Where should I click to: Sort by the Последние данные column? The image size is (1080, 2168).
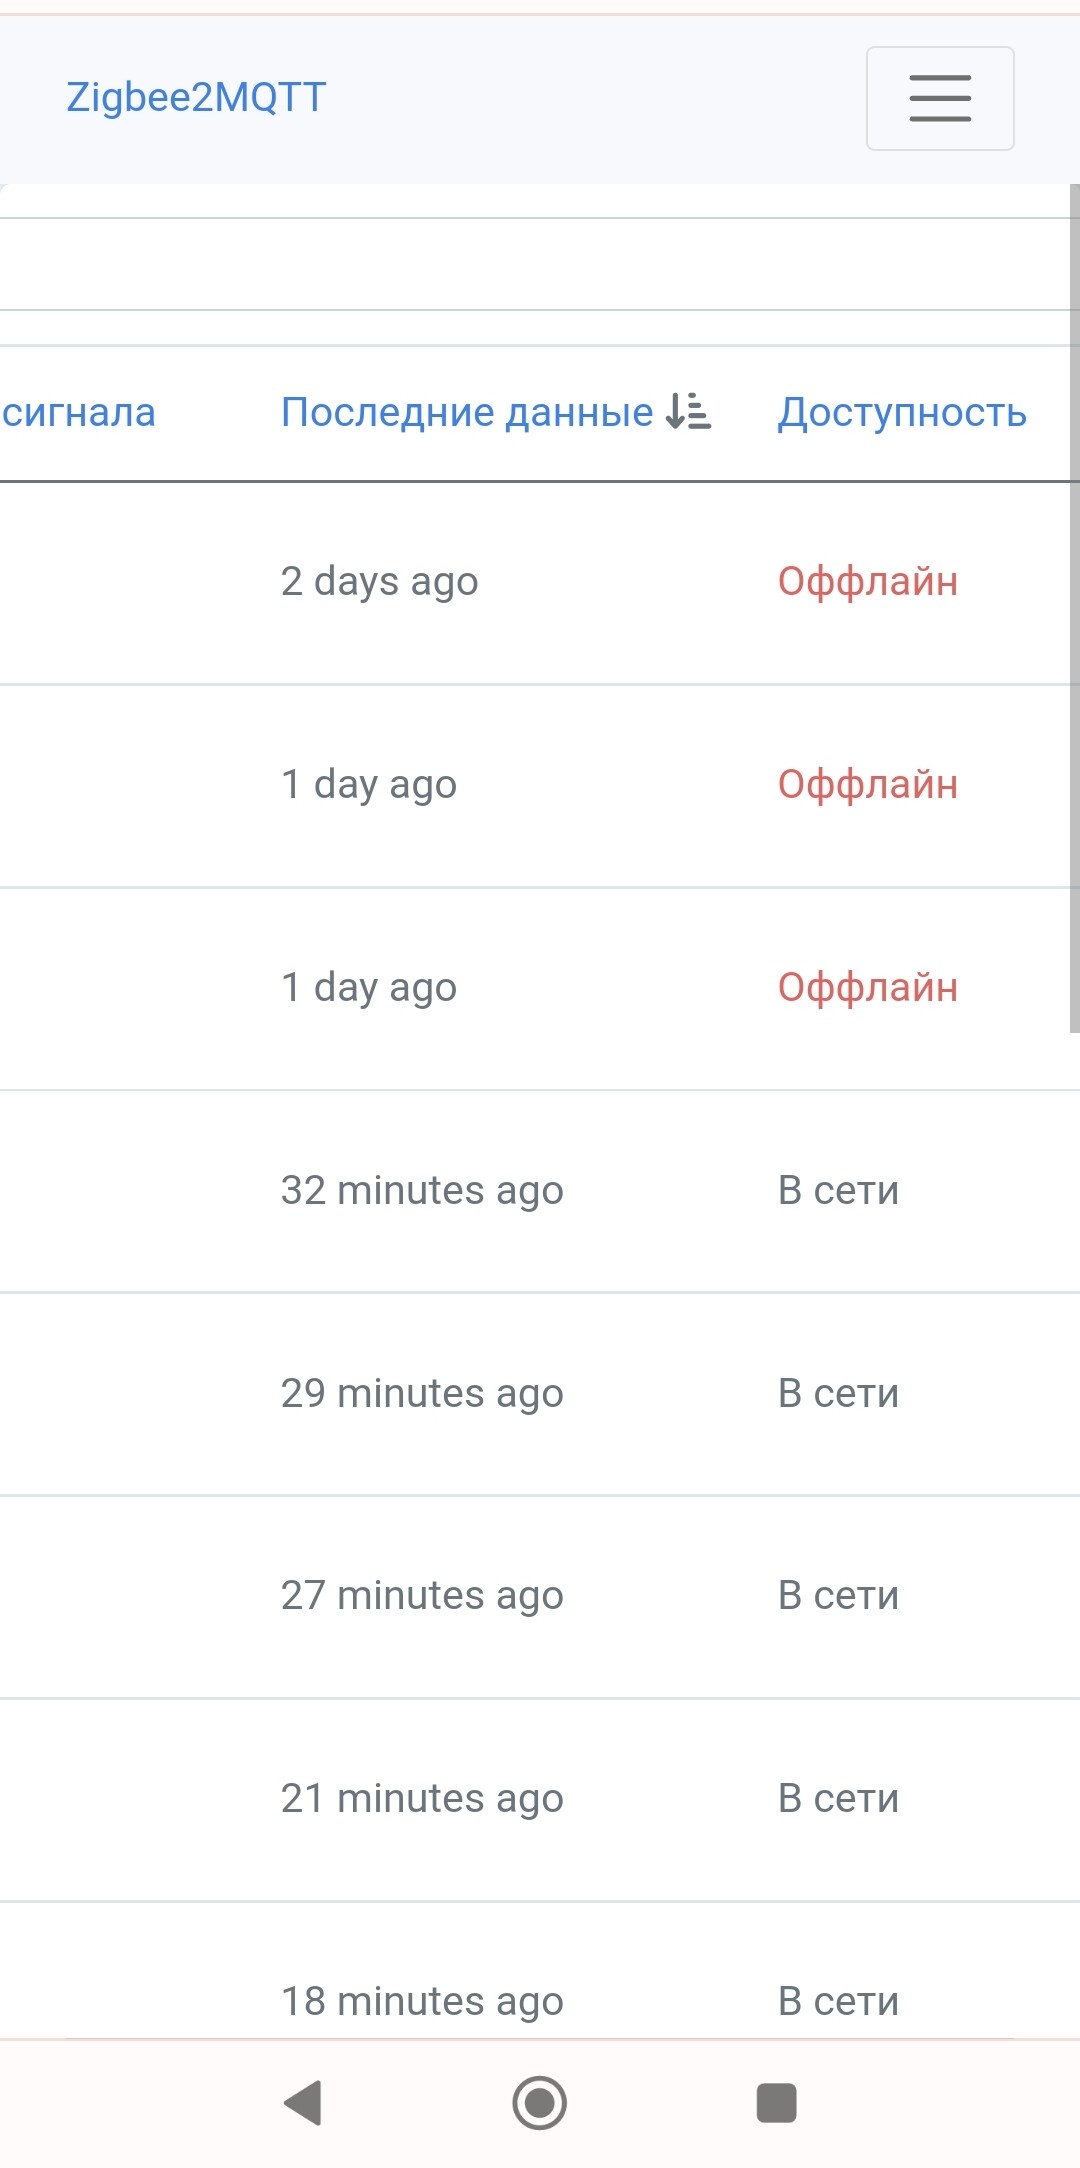point(466,411)
